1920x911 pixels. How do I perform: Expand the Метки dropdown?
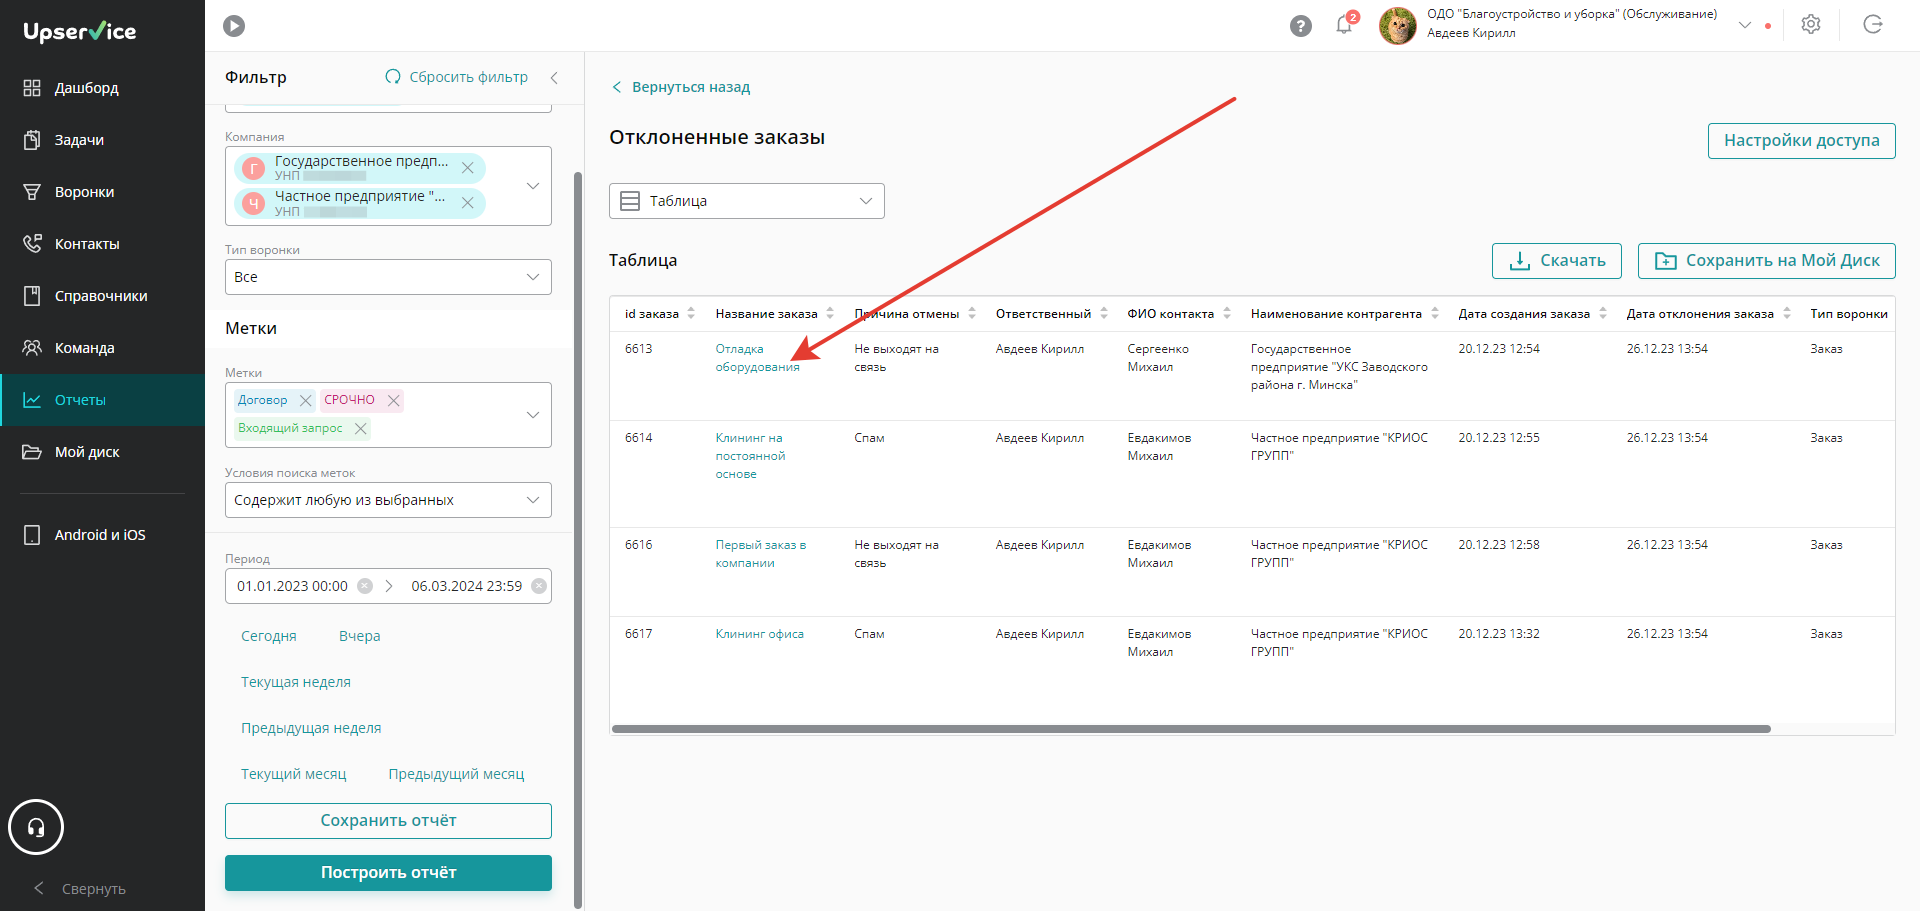coord(533,415)
